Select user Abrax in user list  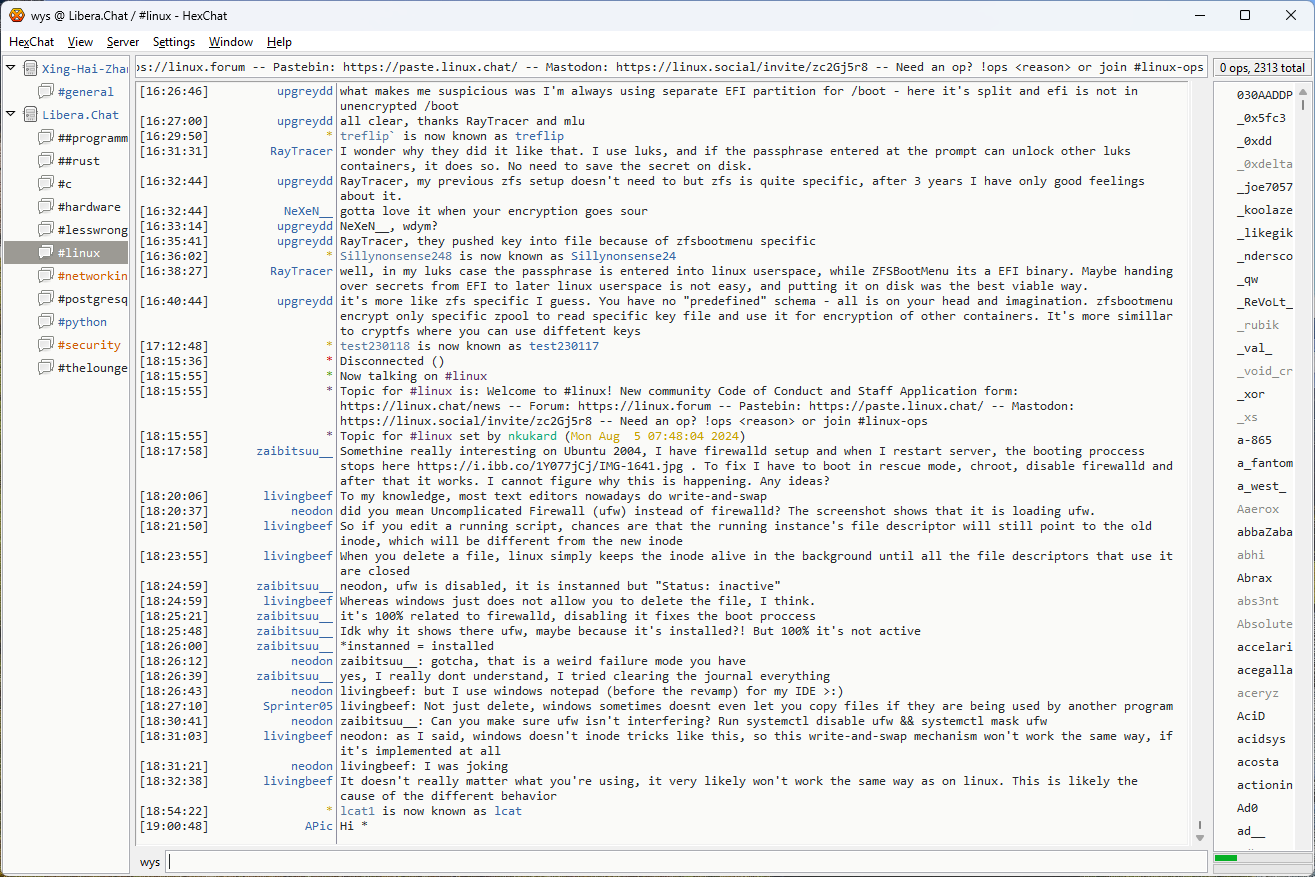coord(1254,578)
